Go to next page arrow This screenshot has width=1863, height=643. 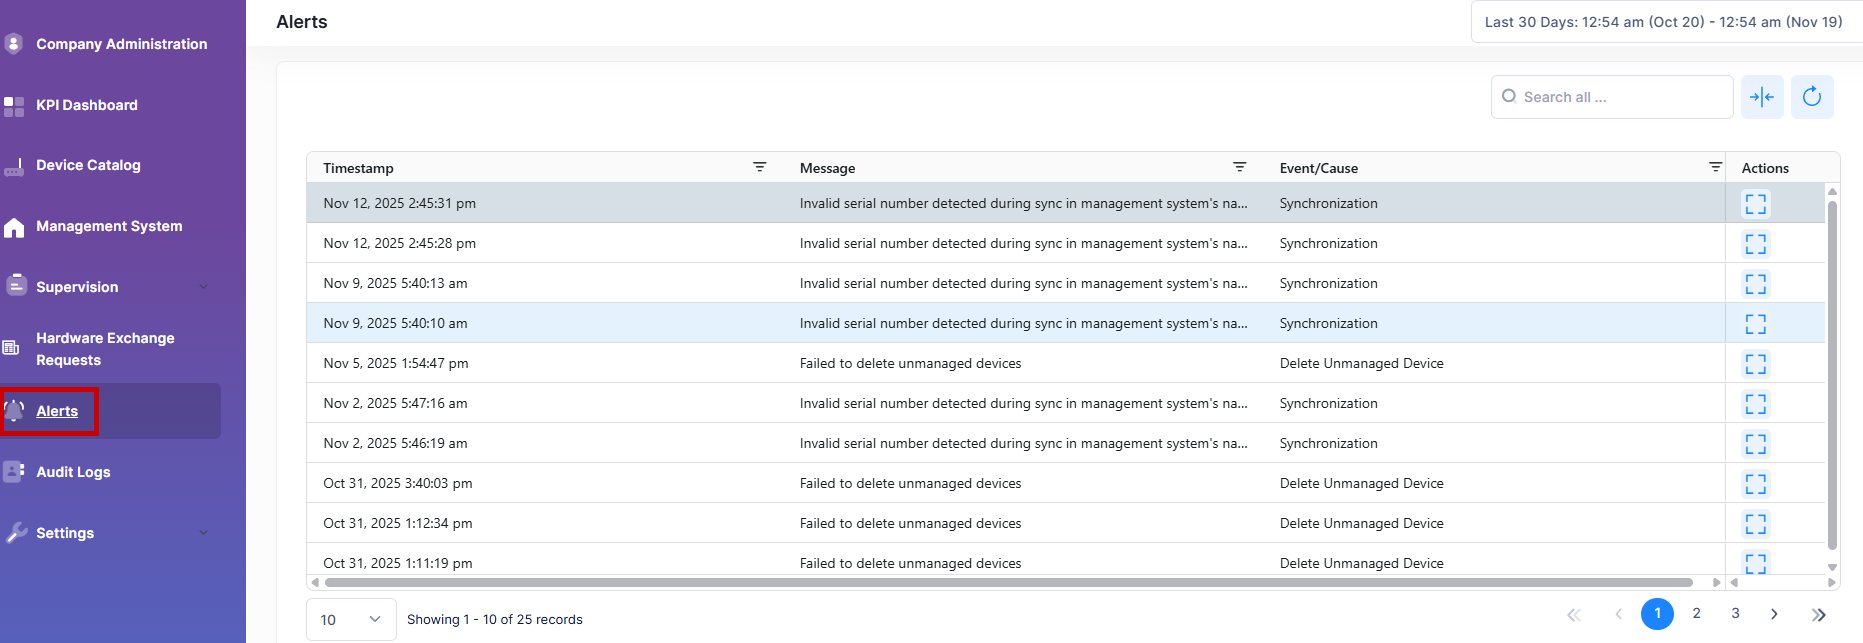(1774, 614)
